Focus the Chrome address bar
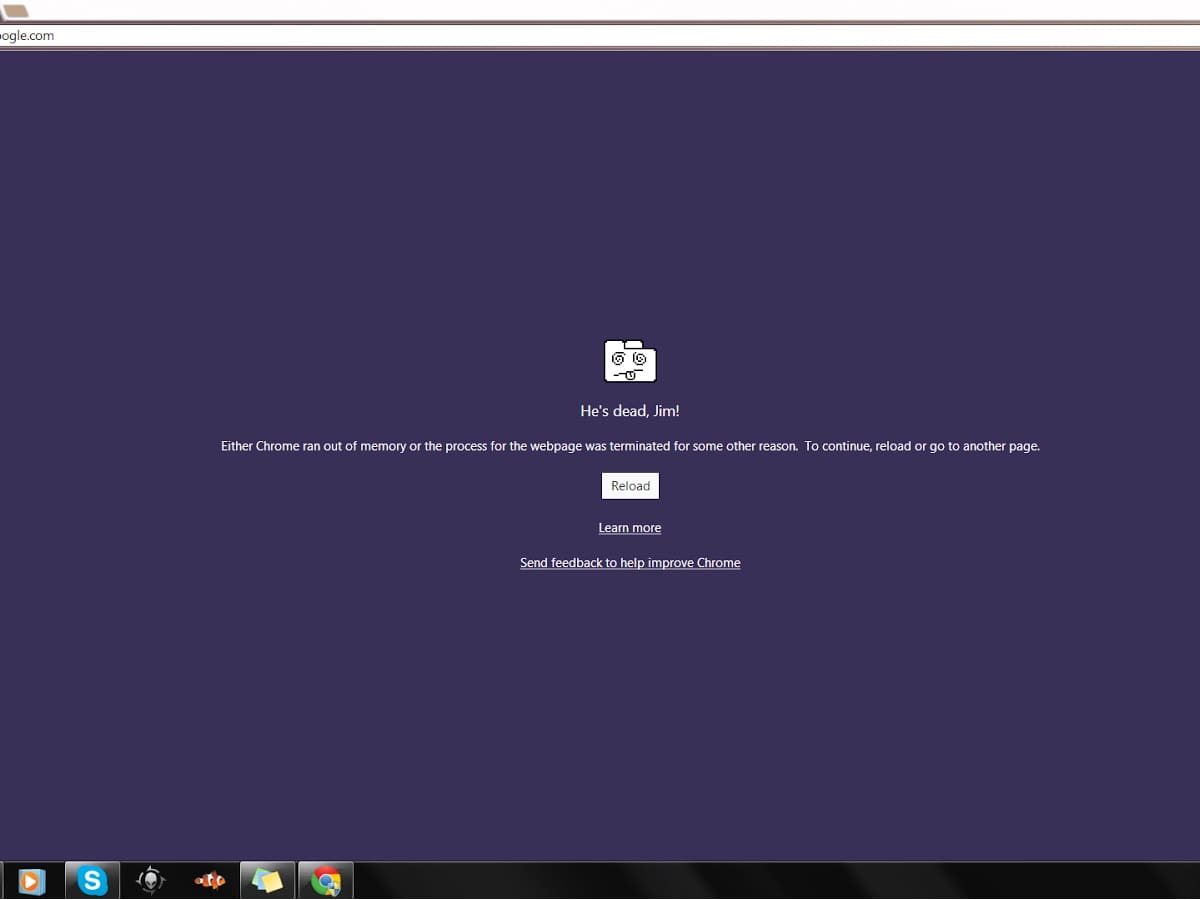The height and width of the screenshot is (900, 1200). 600,36
